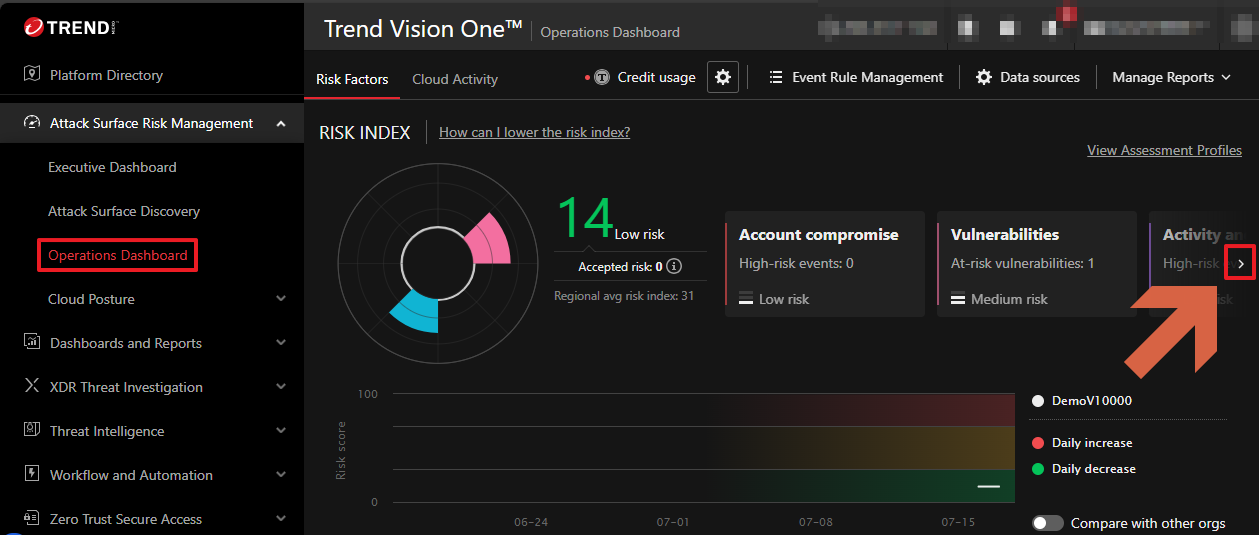Collapse the Attack Surface Risk Management section
Screen dimensions: 1259x535
281,123
